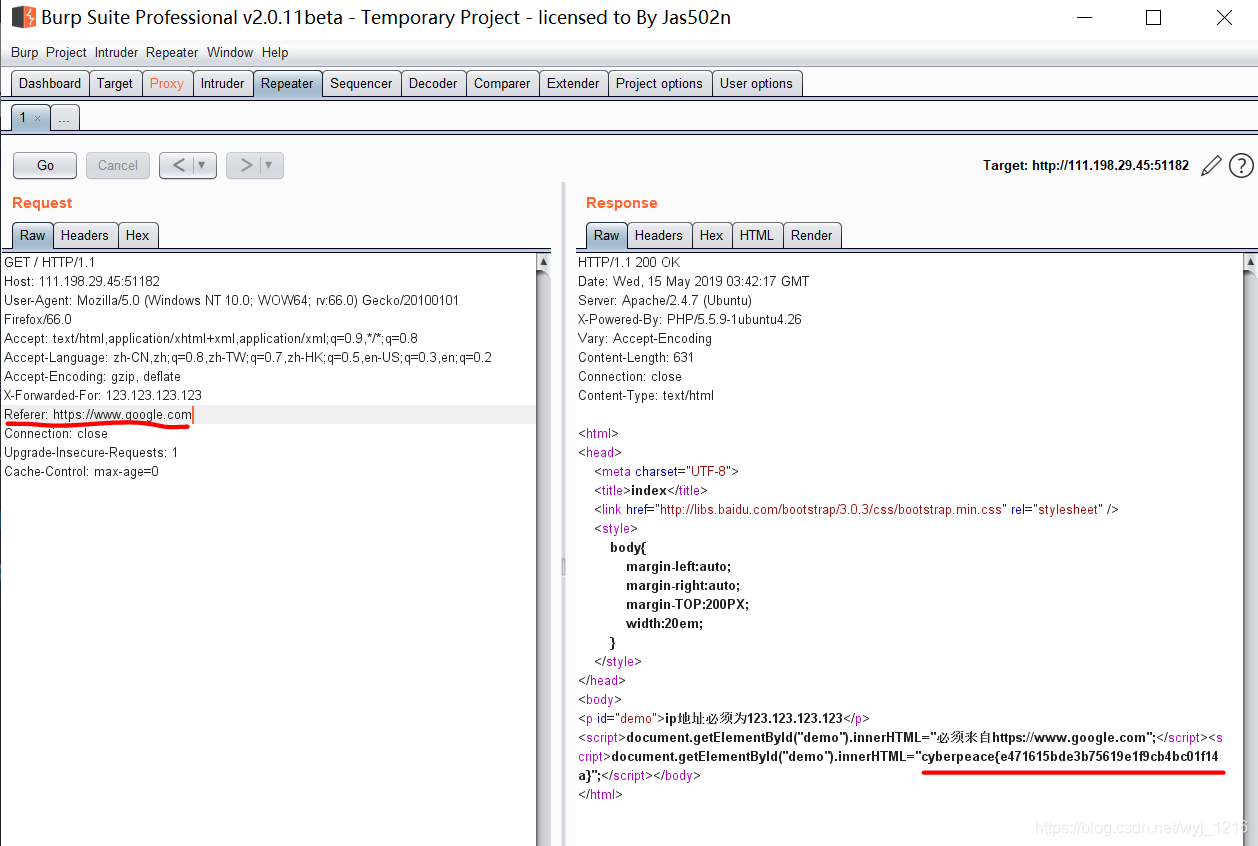Click the Upgrade-Insecure-Requests header line

(91, 452)
